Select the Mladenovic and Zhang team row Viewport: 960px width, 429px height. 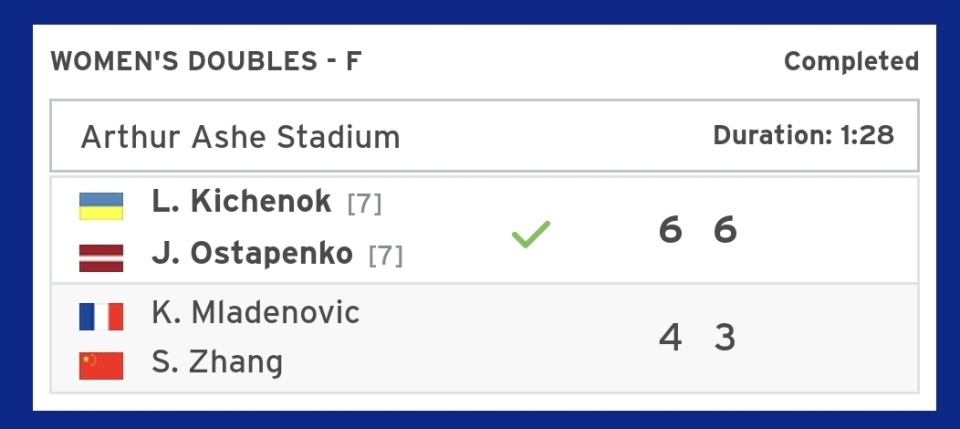484,338
